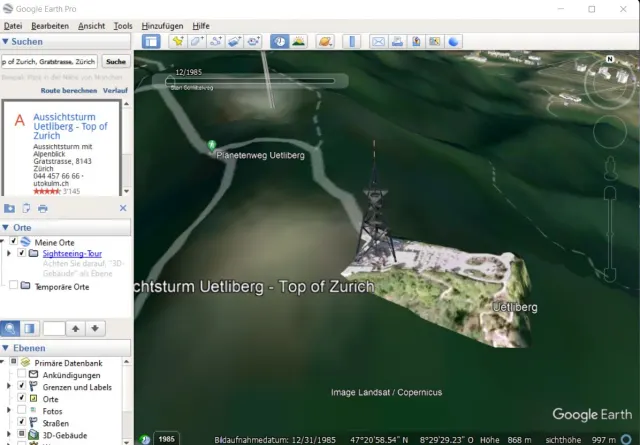Viewport: 640px width, 445px height.
Task: Click the sunlight across landscape icon
Action: (x=298, y=41)
